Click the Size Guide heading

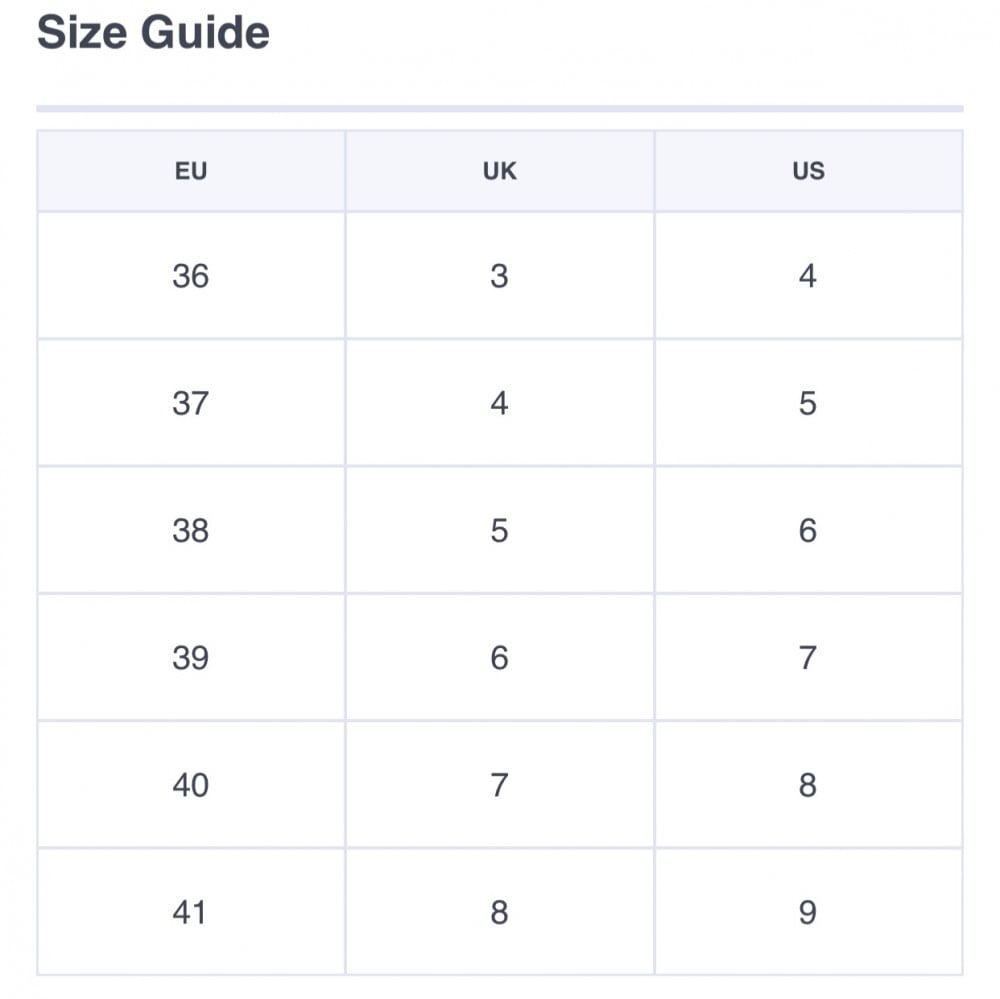click(153, 32)
